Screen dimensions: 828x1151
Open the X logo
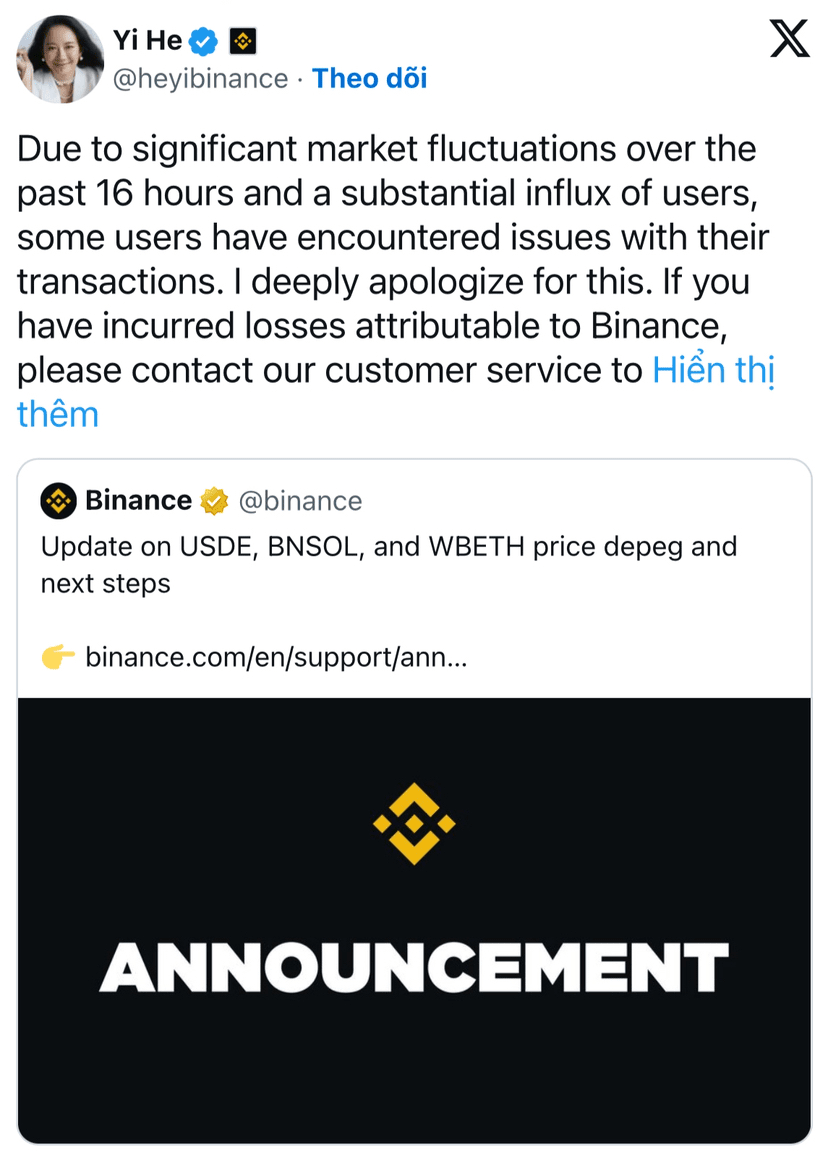click(x=789, y=41)
